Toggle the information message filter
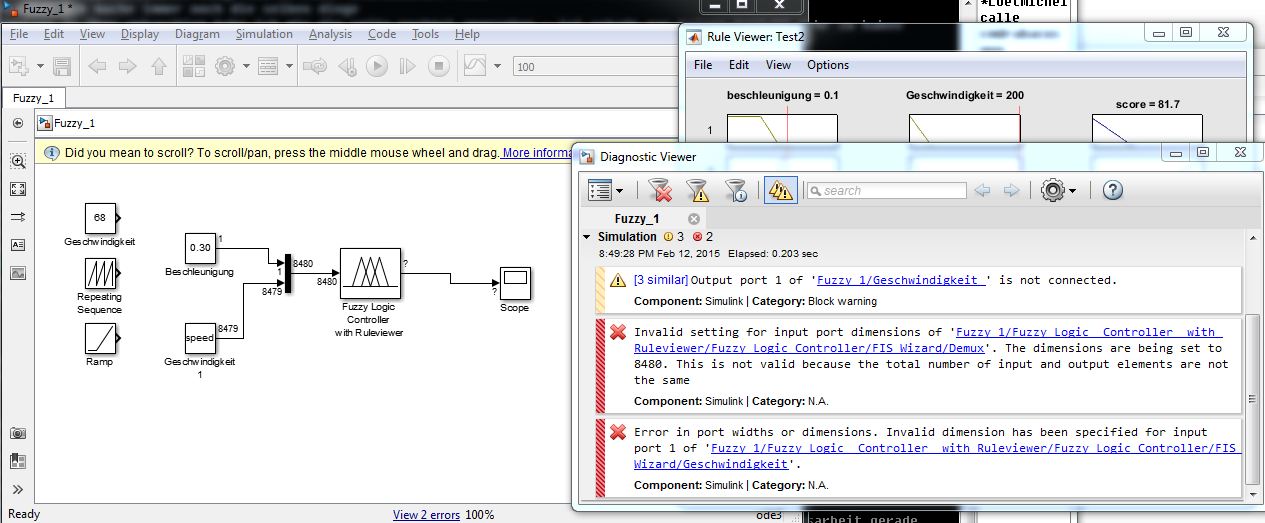 735,190
